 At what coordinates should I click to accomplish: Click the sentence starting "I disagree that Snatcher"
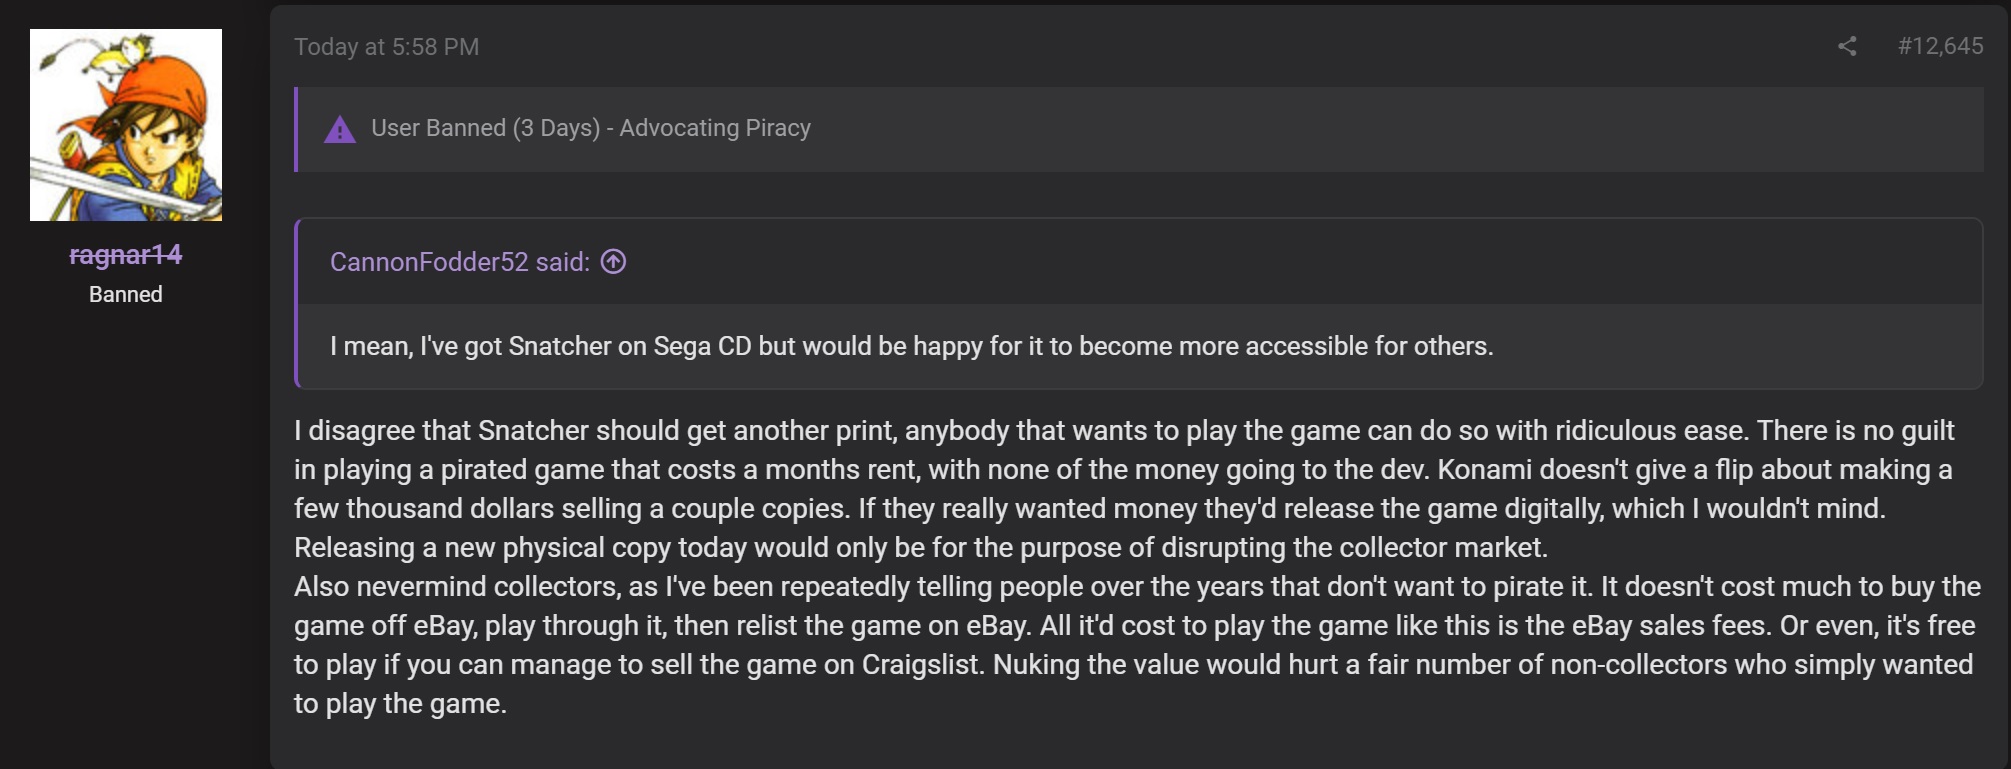pos(1020,431)
